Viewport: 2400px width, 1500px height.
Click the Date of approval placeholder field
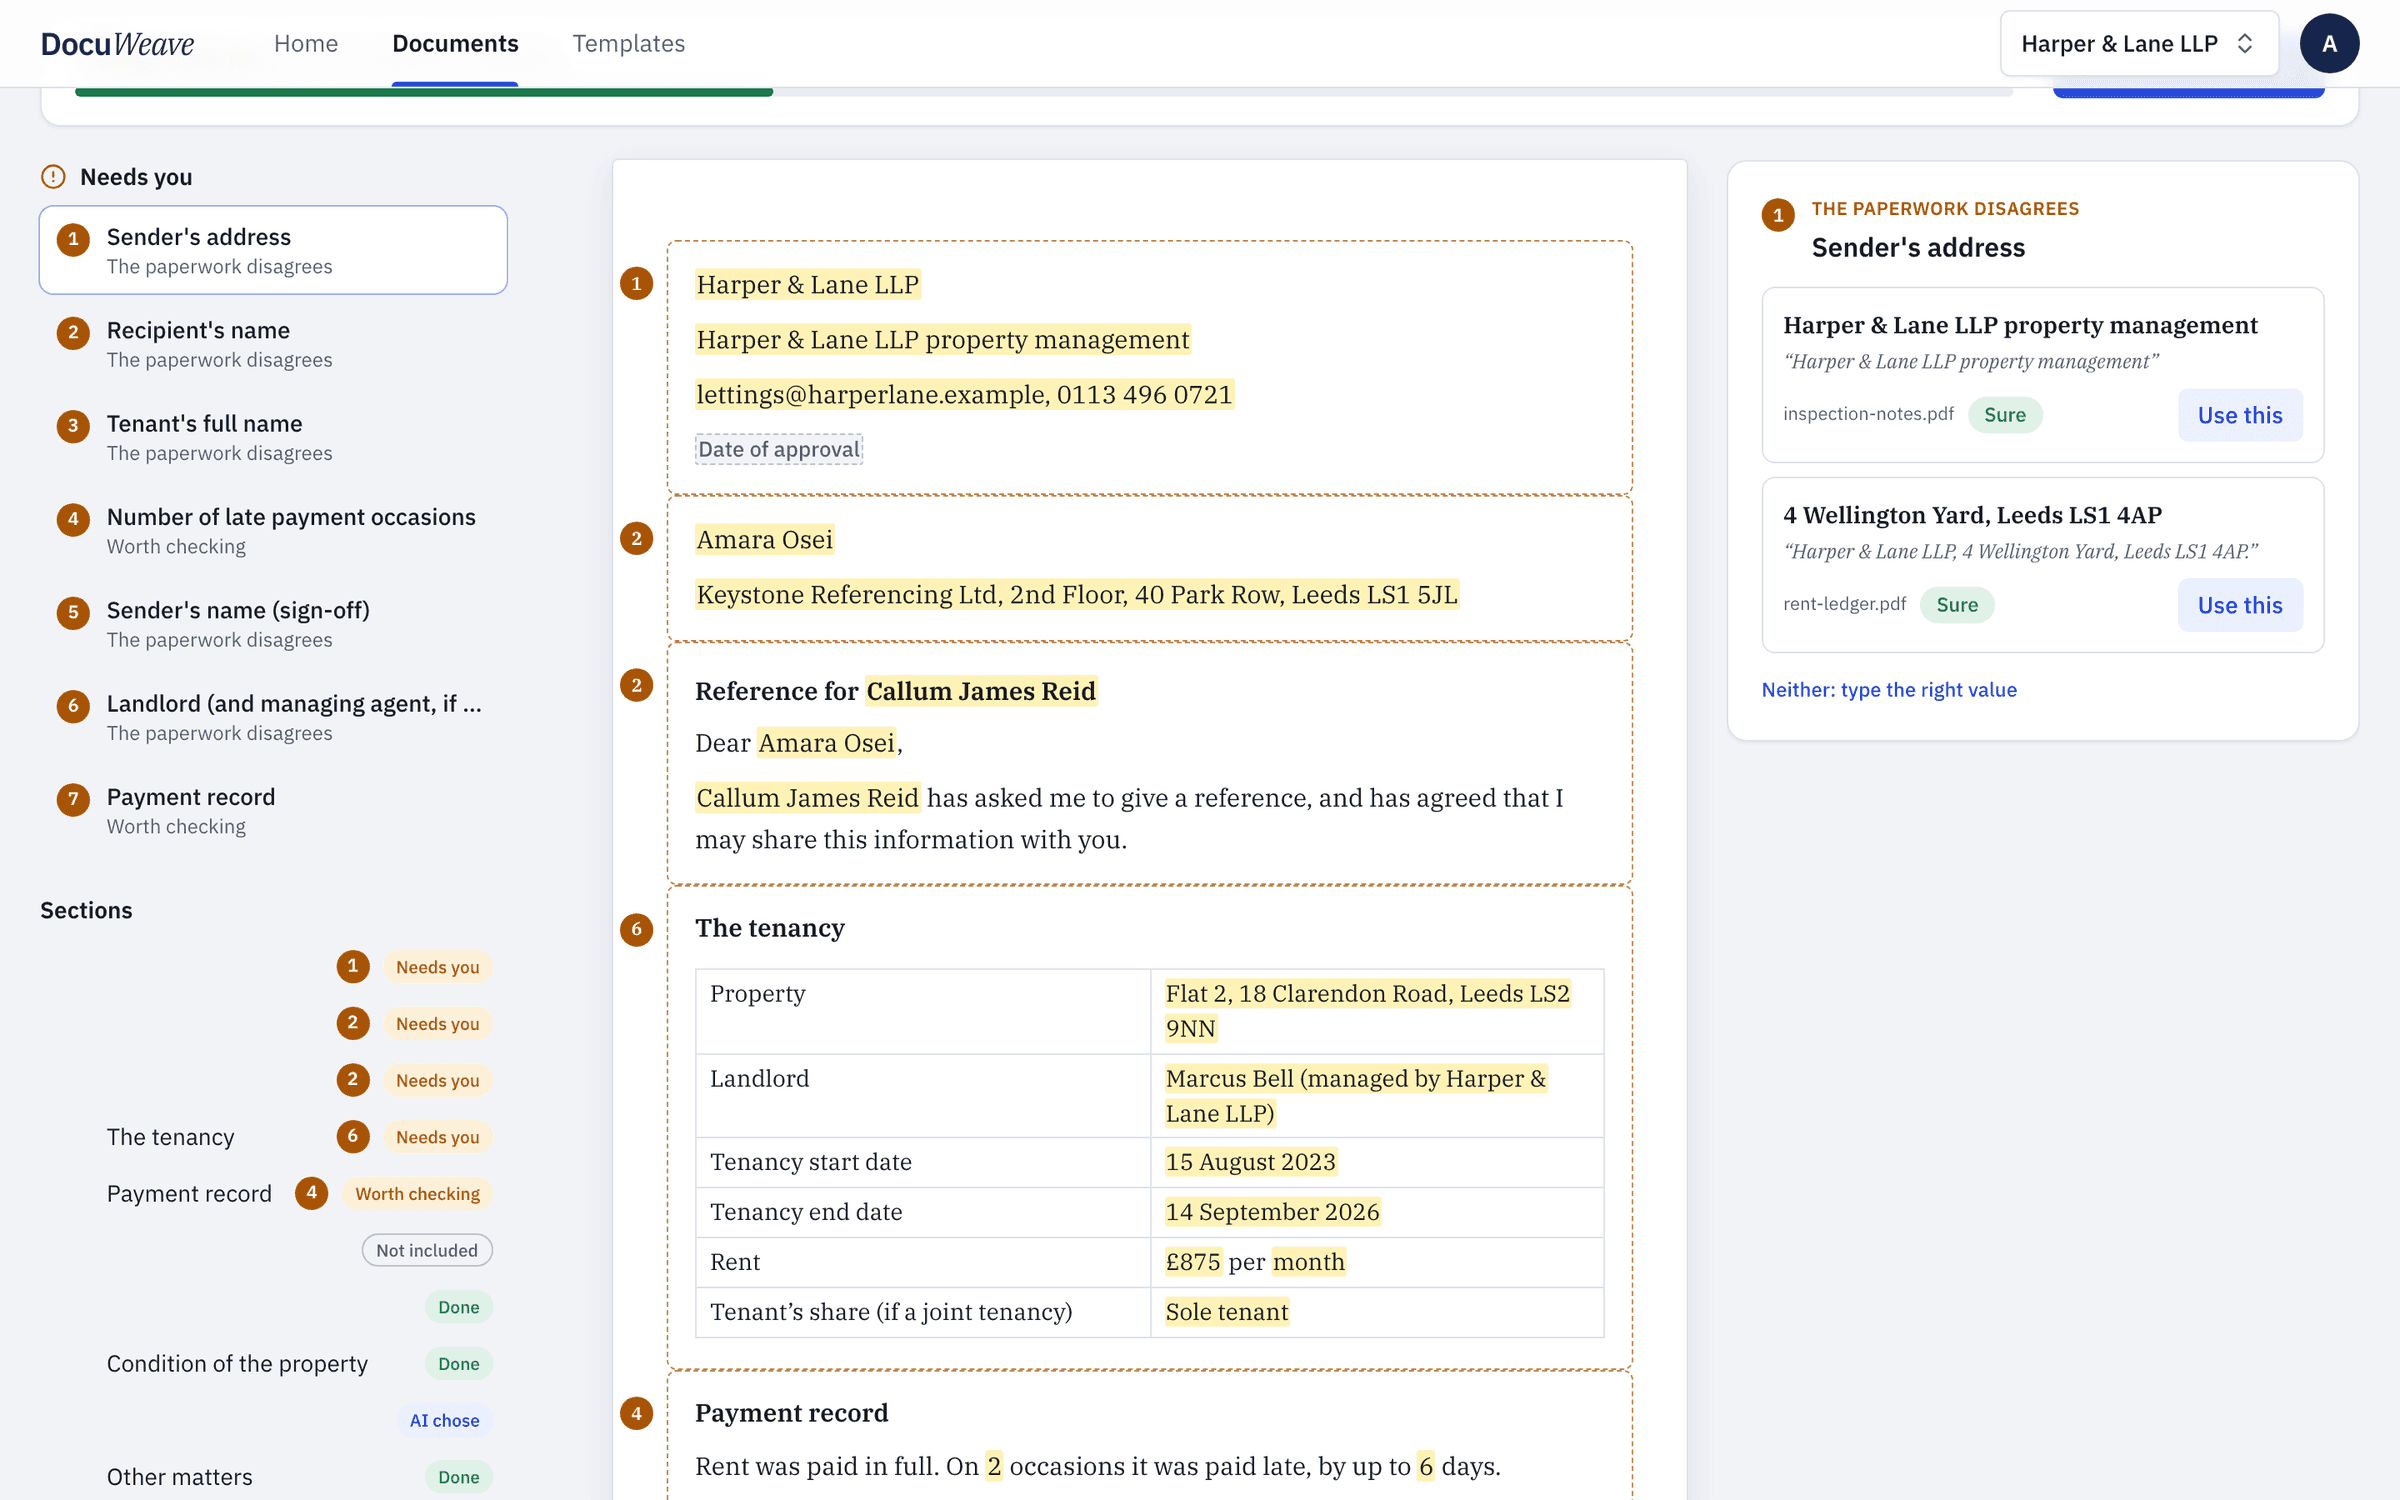click(778, 449)
